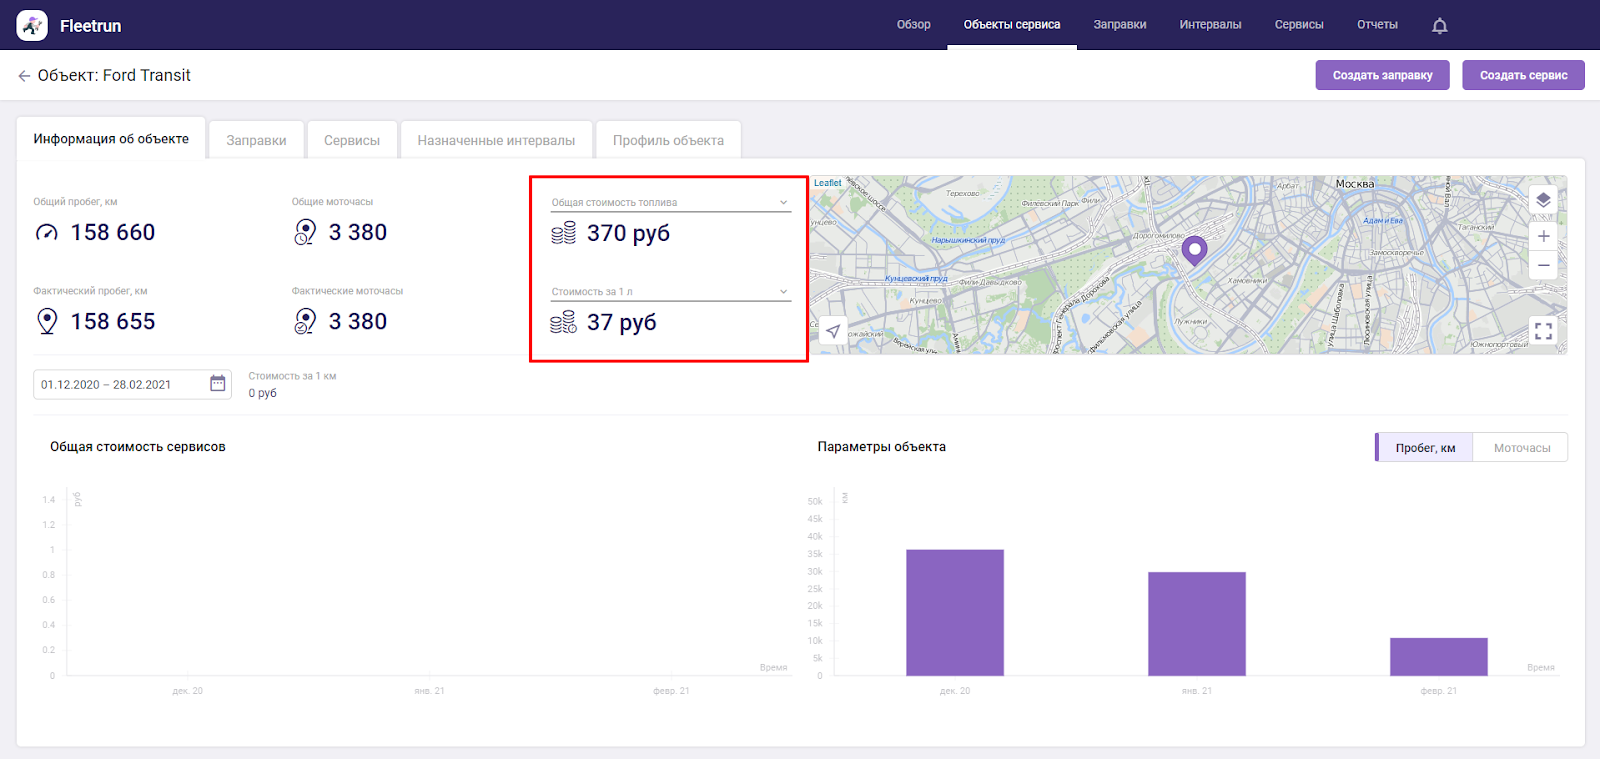The image size is (1600, 759).
Task: Switch to the Назначенные интервалы tab
Action: pyautogui.click(x=496, y=141)
